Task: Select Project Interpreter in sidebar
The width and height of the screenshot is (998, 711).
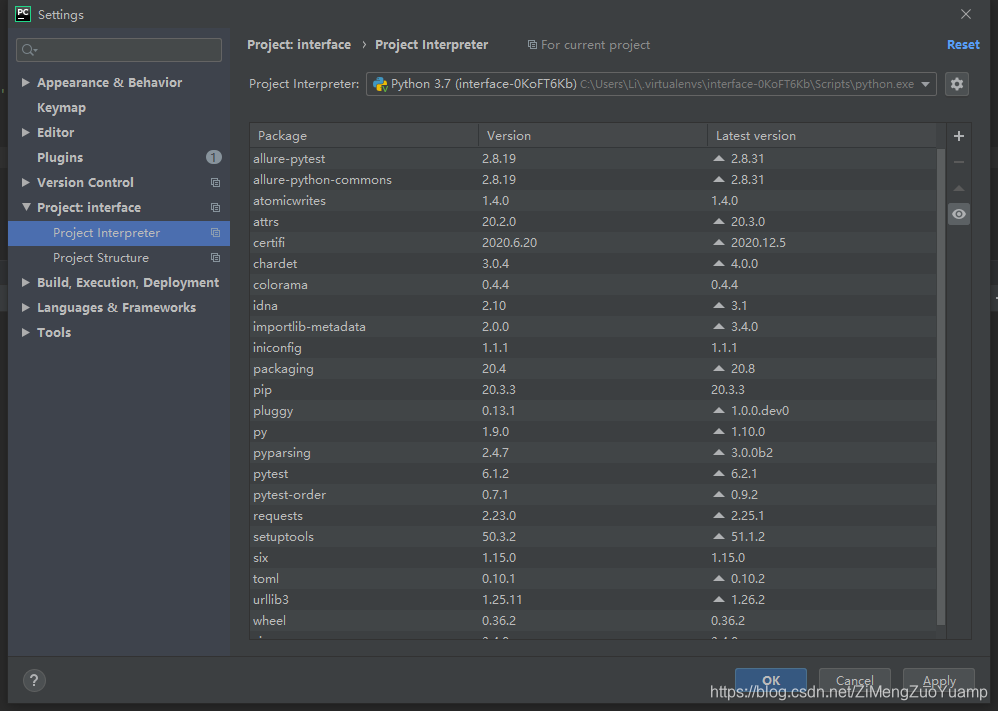Action: pos(119,233)
